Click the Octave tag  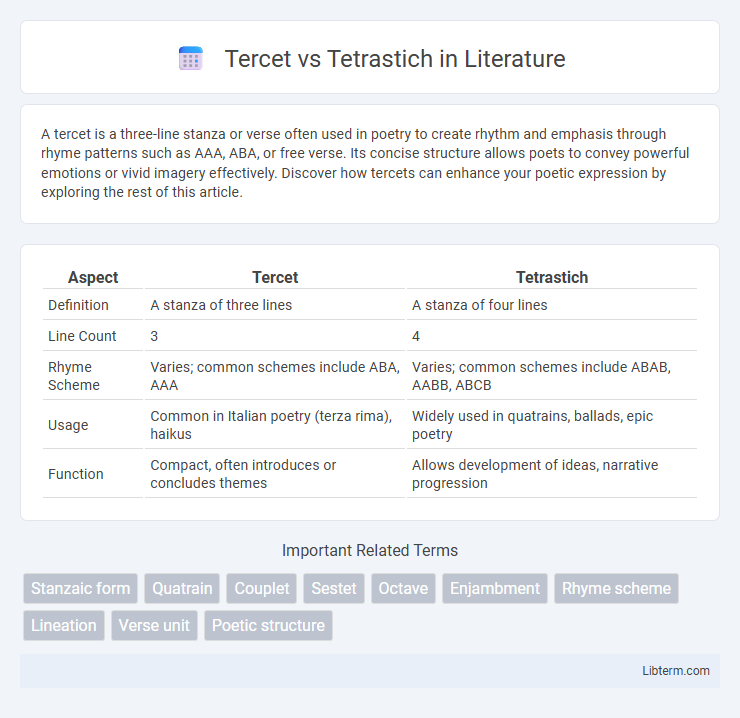403,588
